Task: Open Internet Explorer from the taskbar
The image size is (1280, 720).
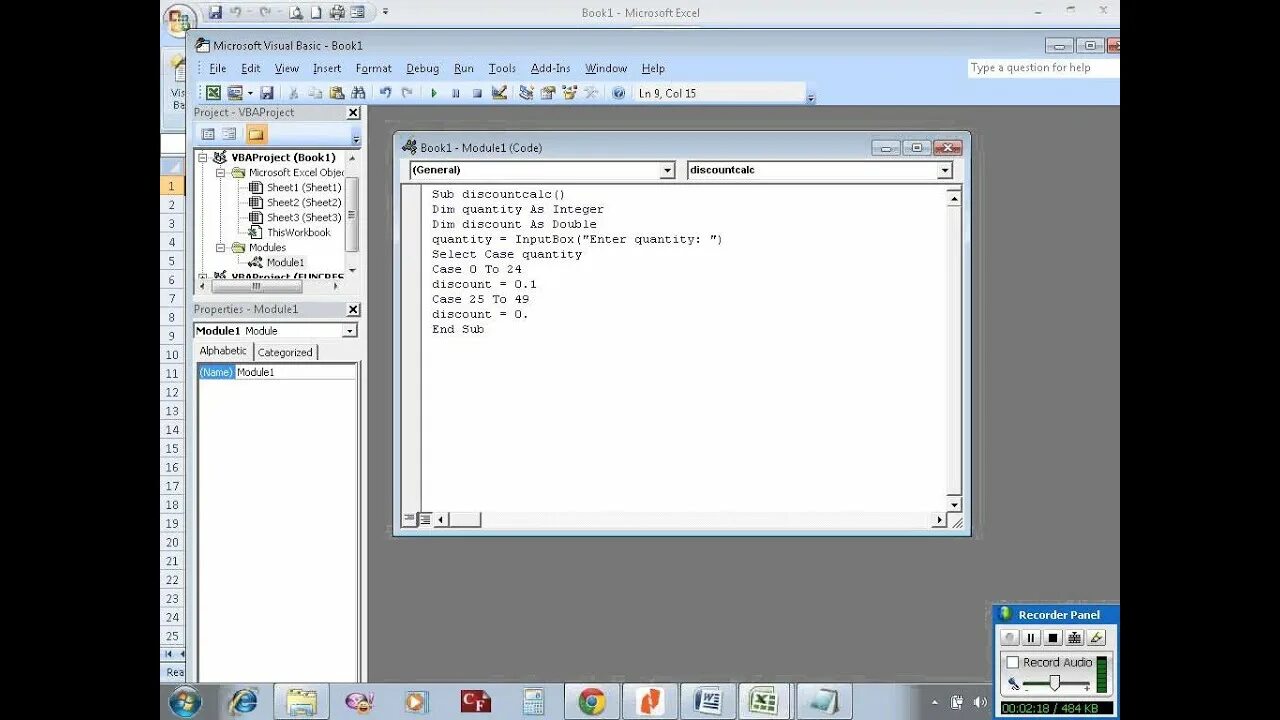Action: (x=243, y=702)
